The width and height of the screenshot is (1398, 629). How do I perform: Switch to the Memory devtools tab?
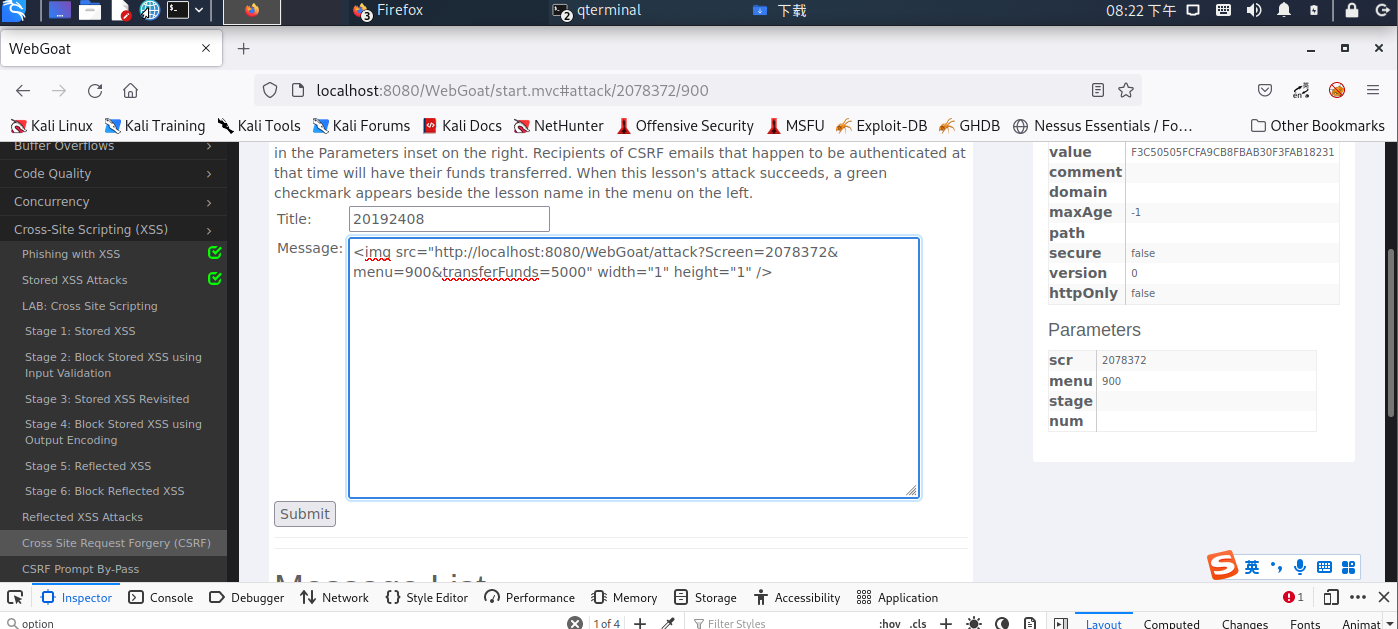point(624,597)
